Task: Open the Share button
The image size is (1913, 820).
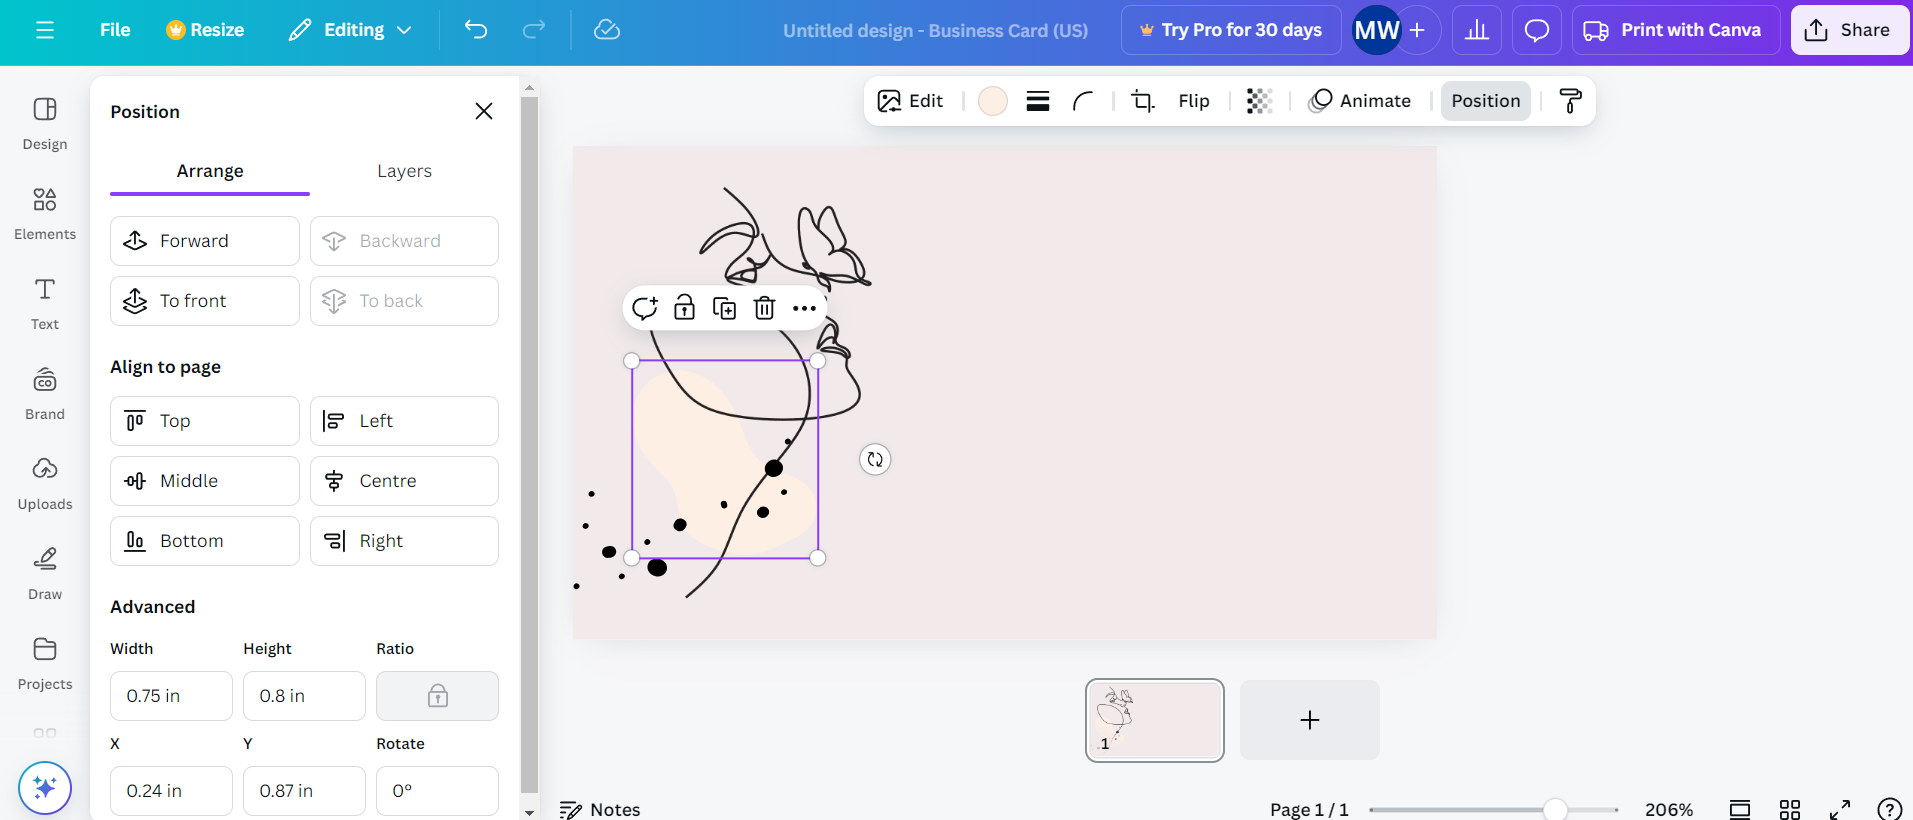Action: point(1849,30)
